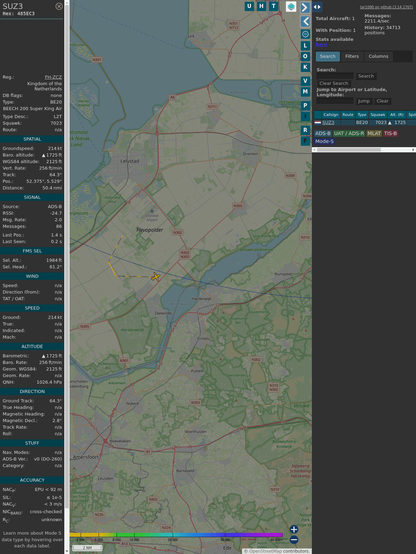Viewport: 416px width, 554px height.
Task: Toggle the K map button
Action: [305, 67]
